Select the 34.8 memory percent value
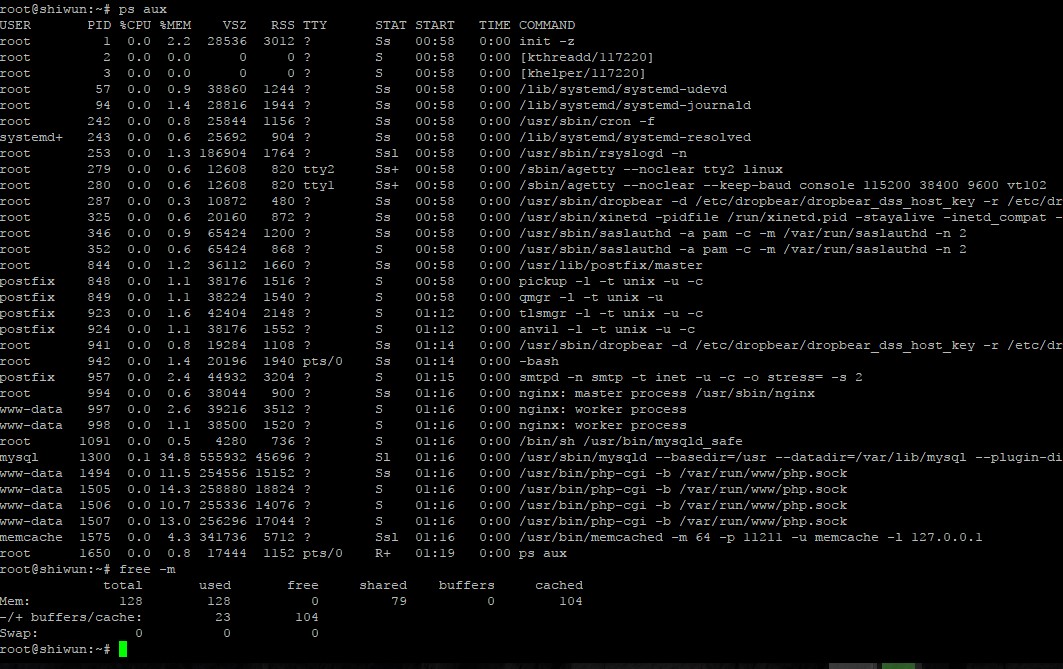 pyautogui.click(x=175, y=458)
